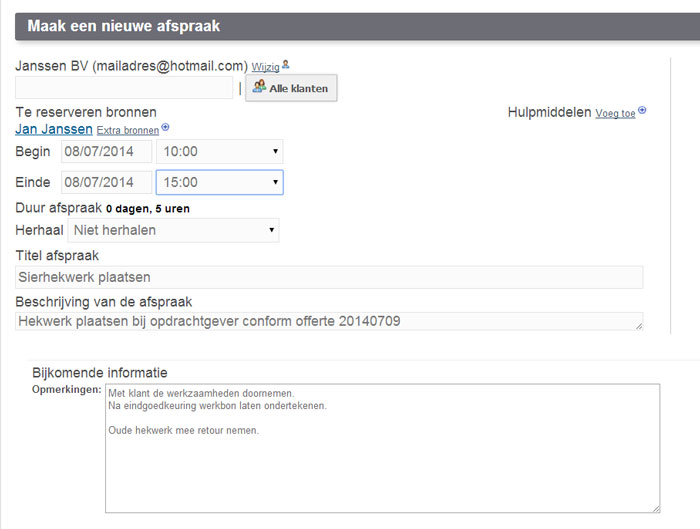This screenshot has height=529, width=700.
Task: Open the Jan Janssen resource link
Action: tap(54, 129)
